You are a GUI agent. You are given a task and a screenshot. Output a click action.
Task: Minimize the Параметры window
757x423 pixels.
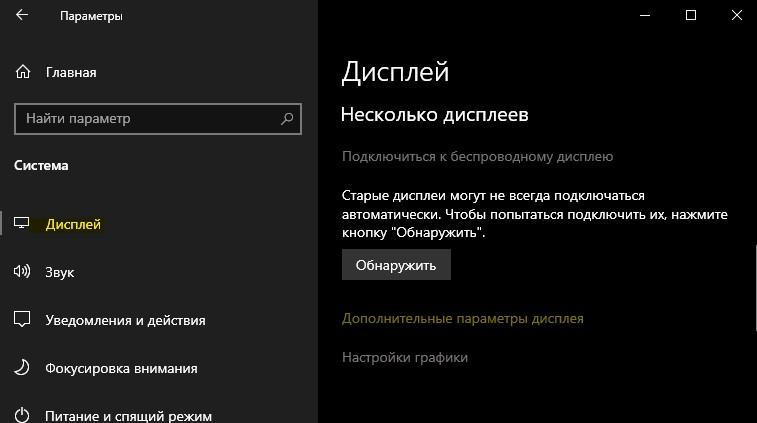pos(645,15)
